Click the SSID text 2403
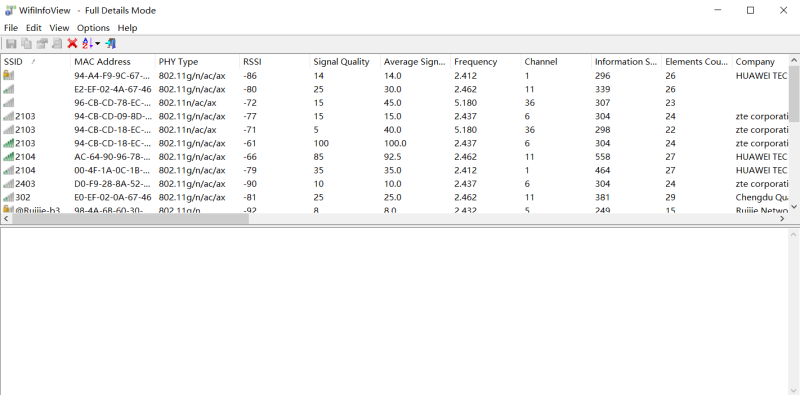Image resolution: width=800 pixels, height=395 pixels. pos(25,184)
